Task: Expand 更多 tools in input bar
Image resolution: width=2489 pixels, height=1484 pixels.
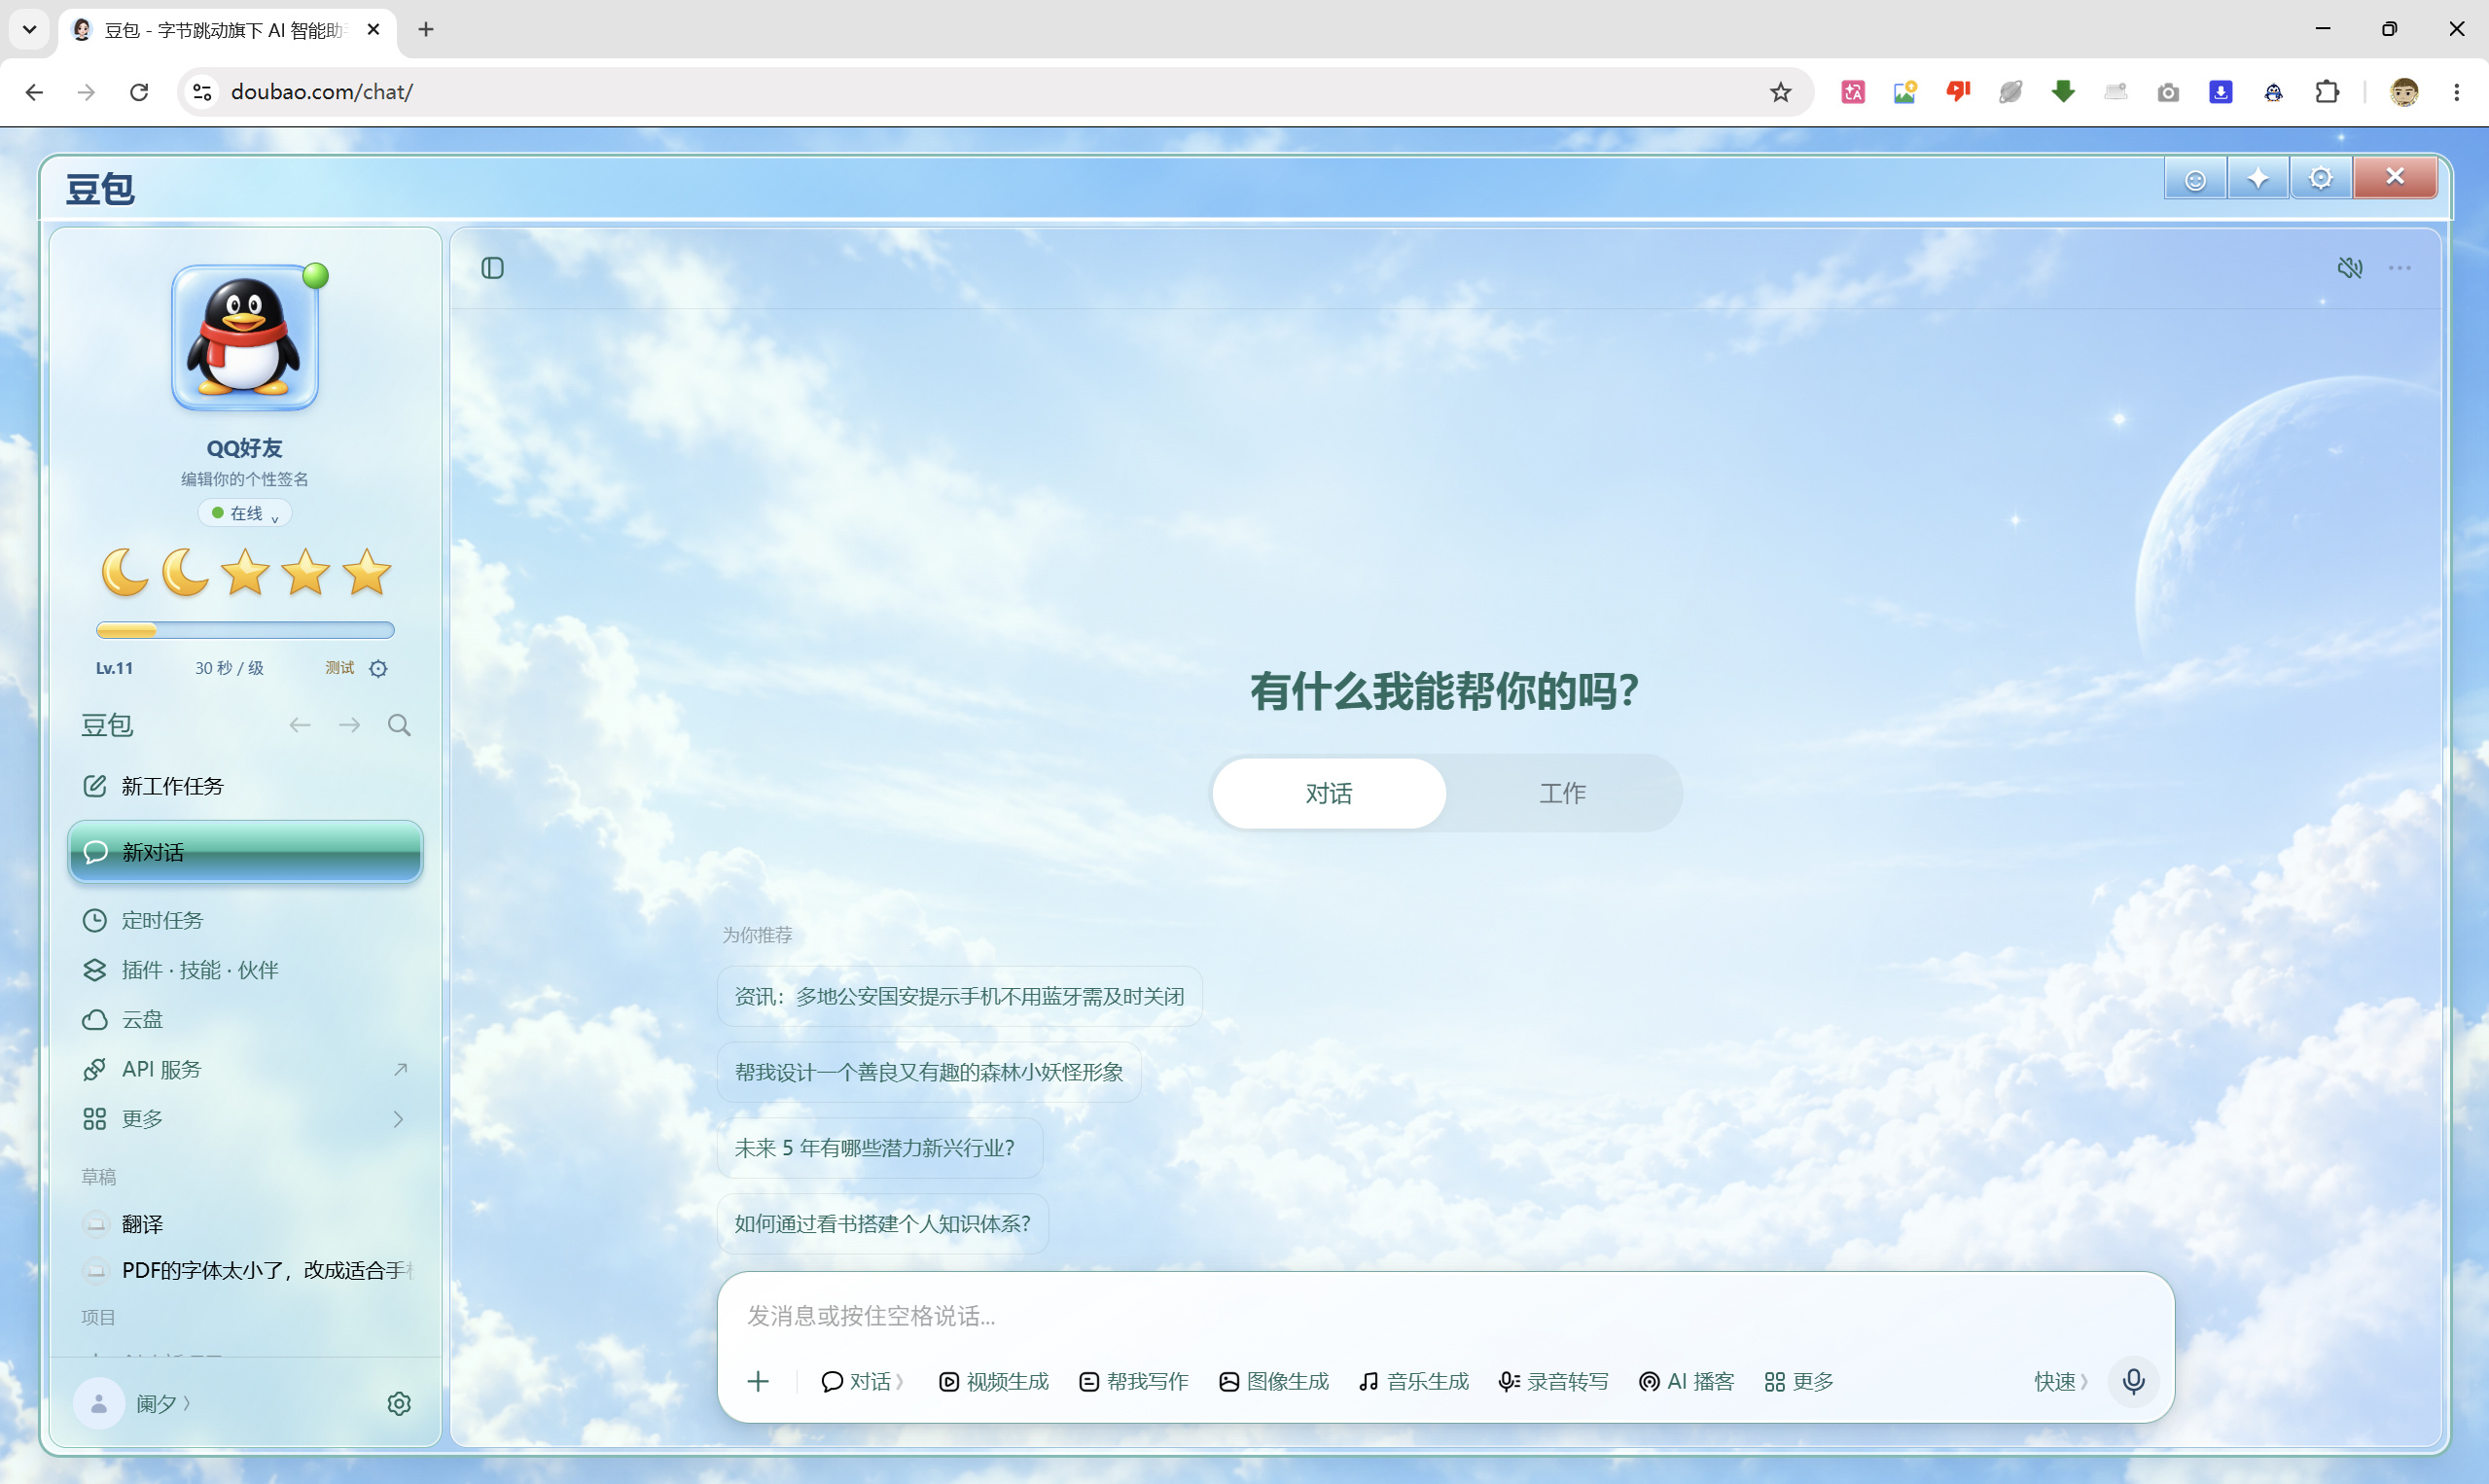Action: pyautogui.click(x=1798, y=1381)
